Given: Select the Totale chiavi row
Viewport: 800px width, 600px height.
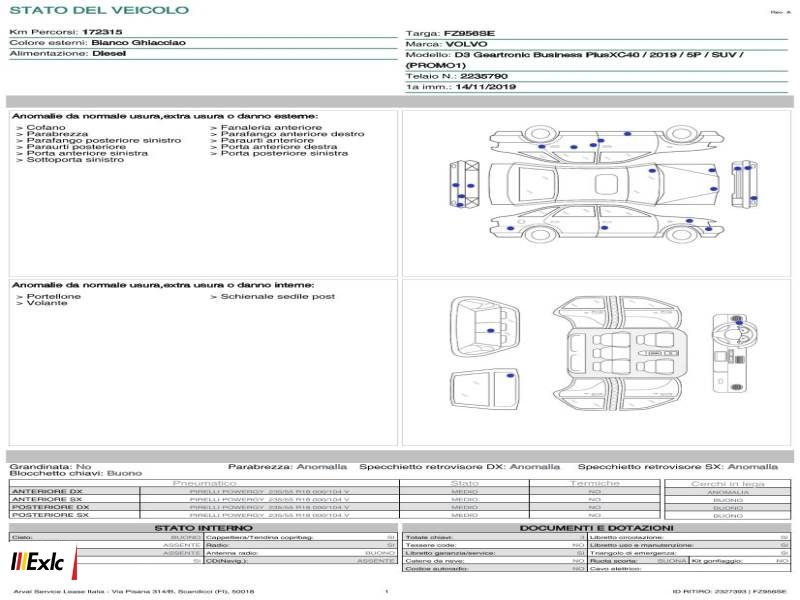Looking at the screenshot, I should point(495,537).
